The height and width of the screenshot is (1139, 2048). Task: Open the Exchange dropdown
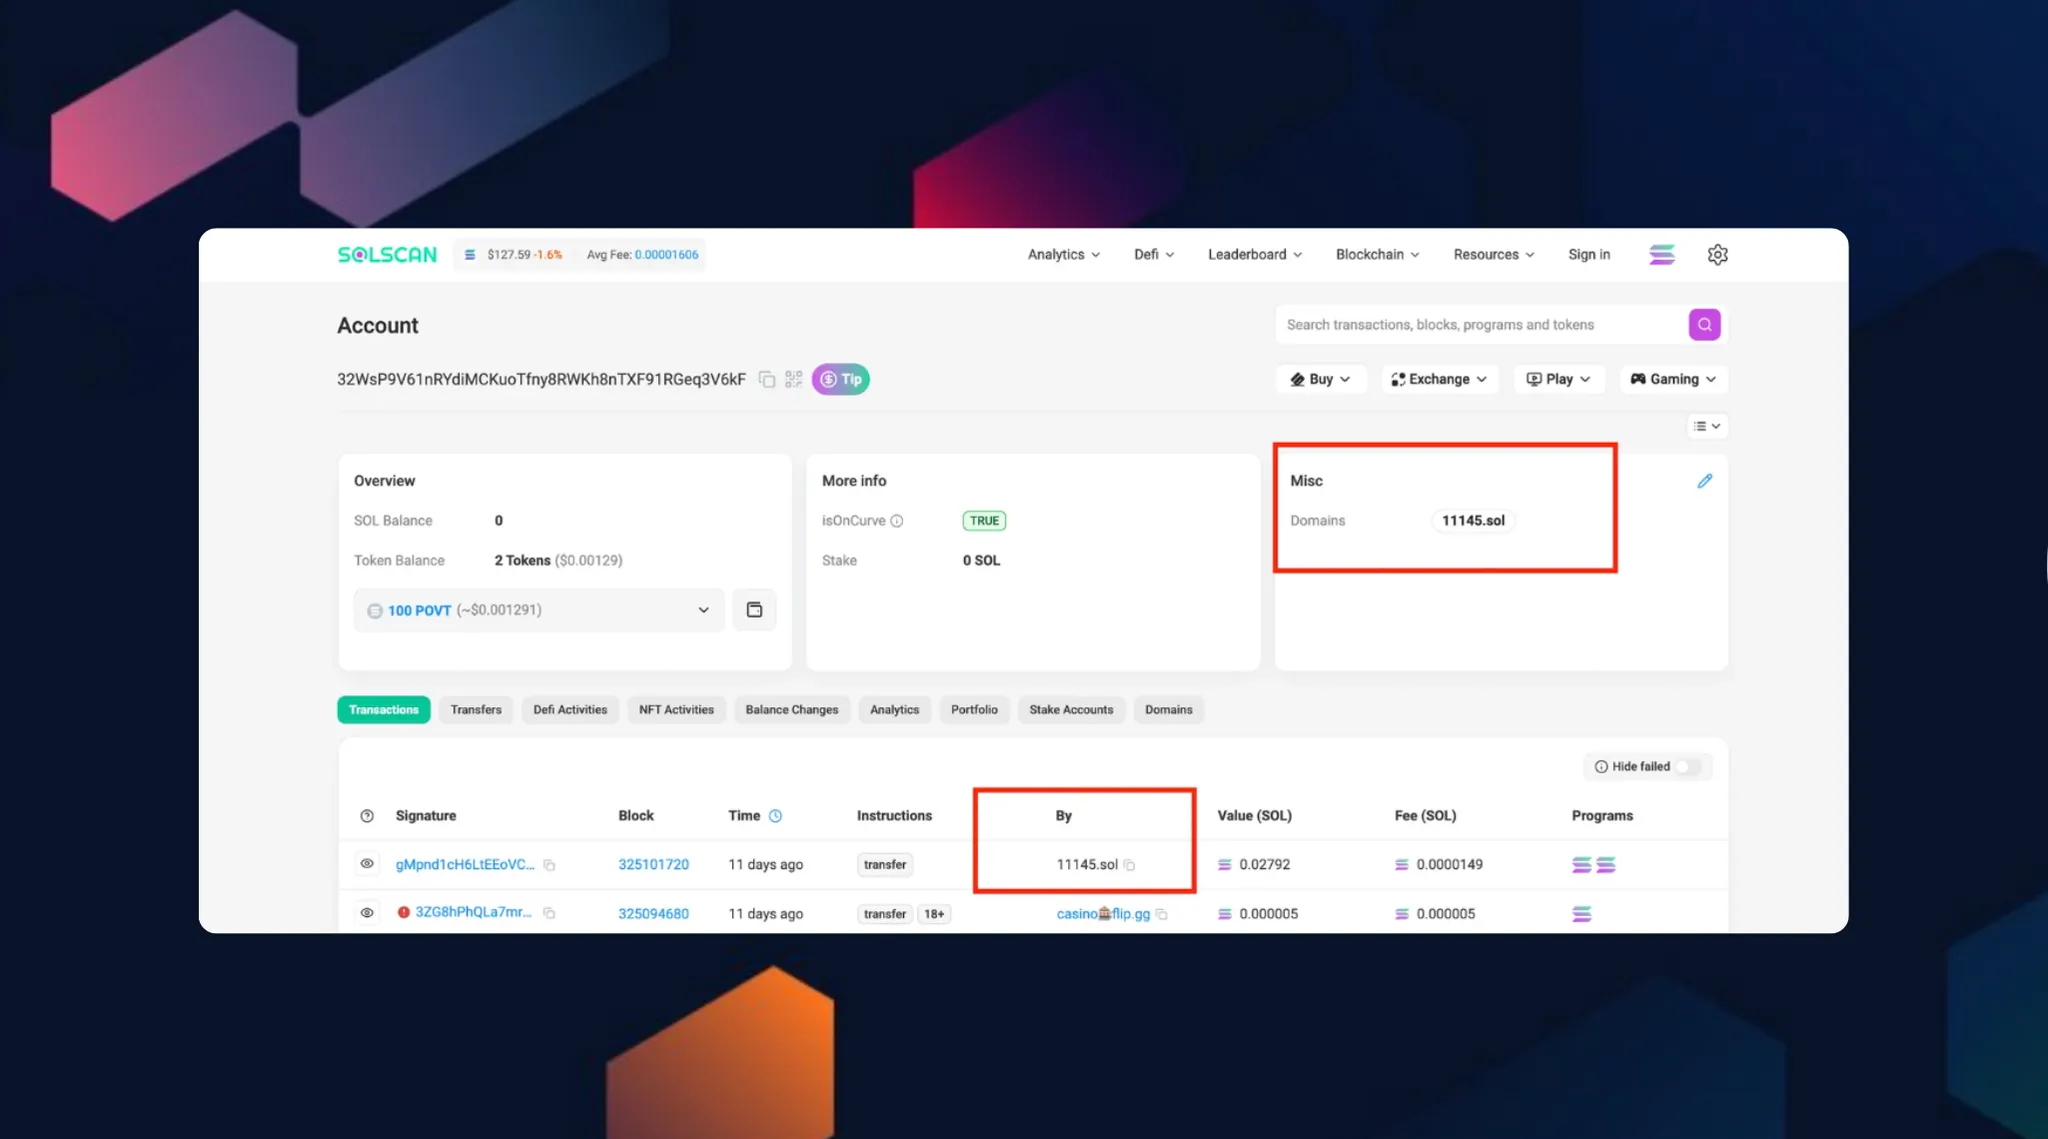tap(1439, 379)
